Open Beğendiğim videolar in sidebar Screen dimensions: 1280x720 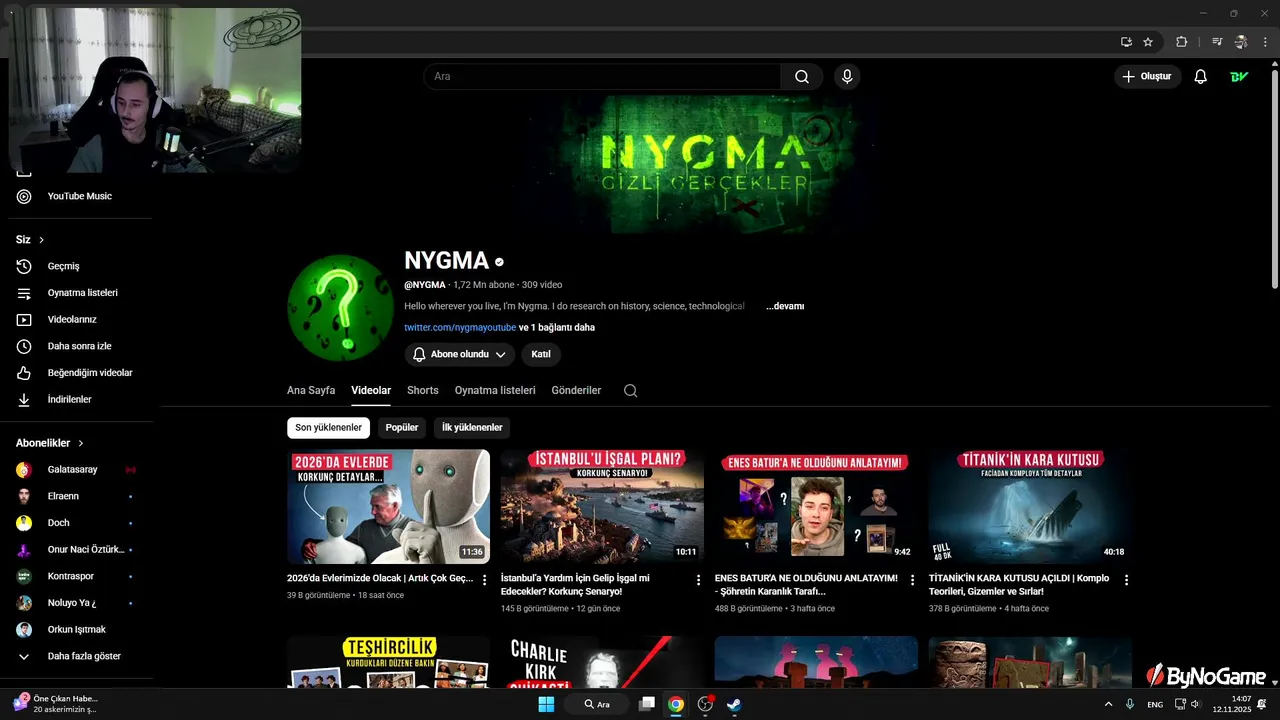76,373
